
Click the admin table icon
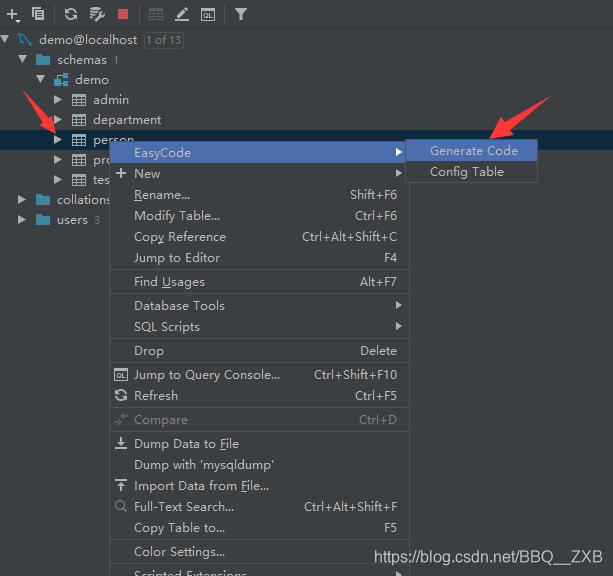click(x=79, y=100)
